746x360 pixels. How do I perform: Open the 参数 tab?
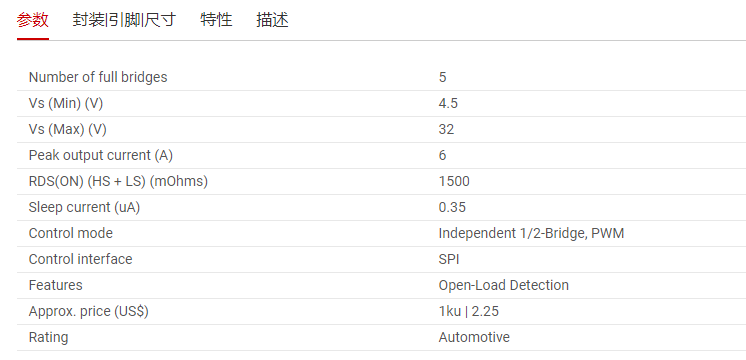coord(32,20)
